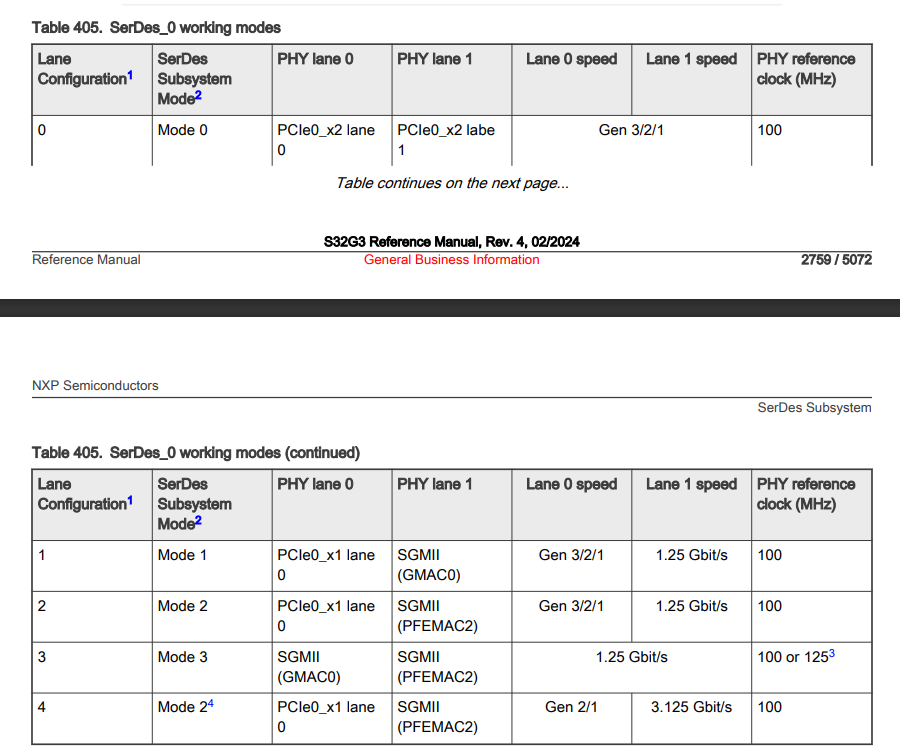Click '1.25 Gbit/s' in the Mode 3 row
This screenshot has width=900, height=756.
[631, 657]
